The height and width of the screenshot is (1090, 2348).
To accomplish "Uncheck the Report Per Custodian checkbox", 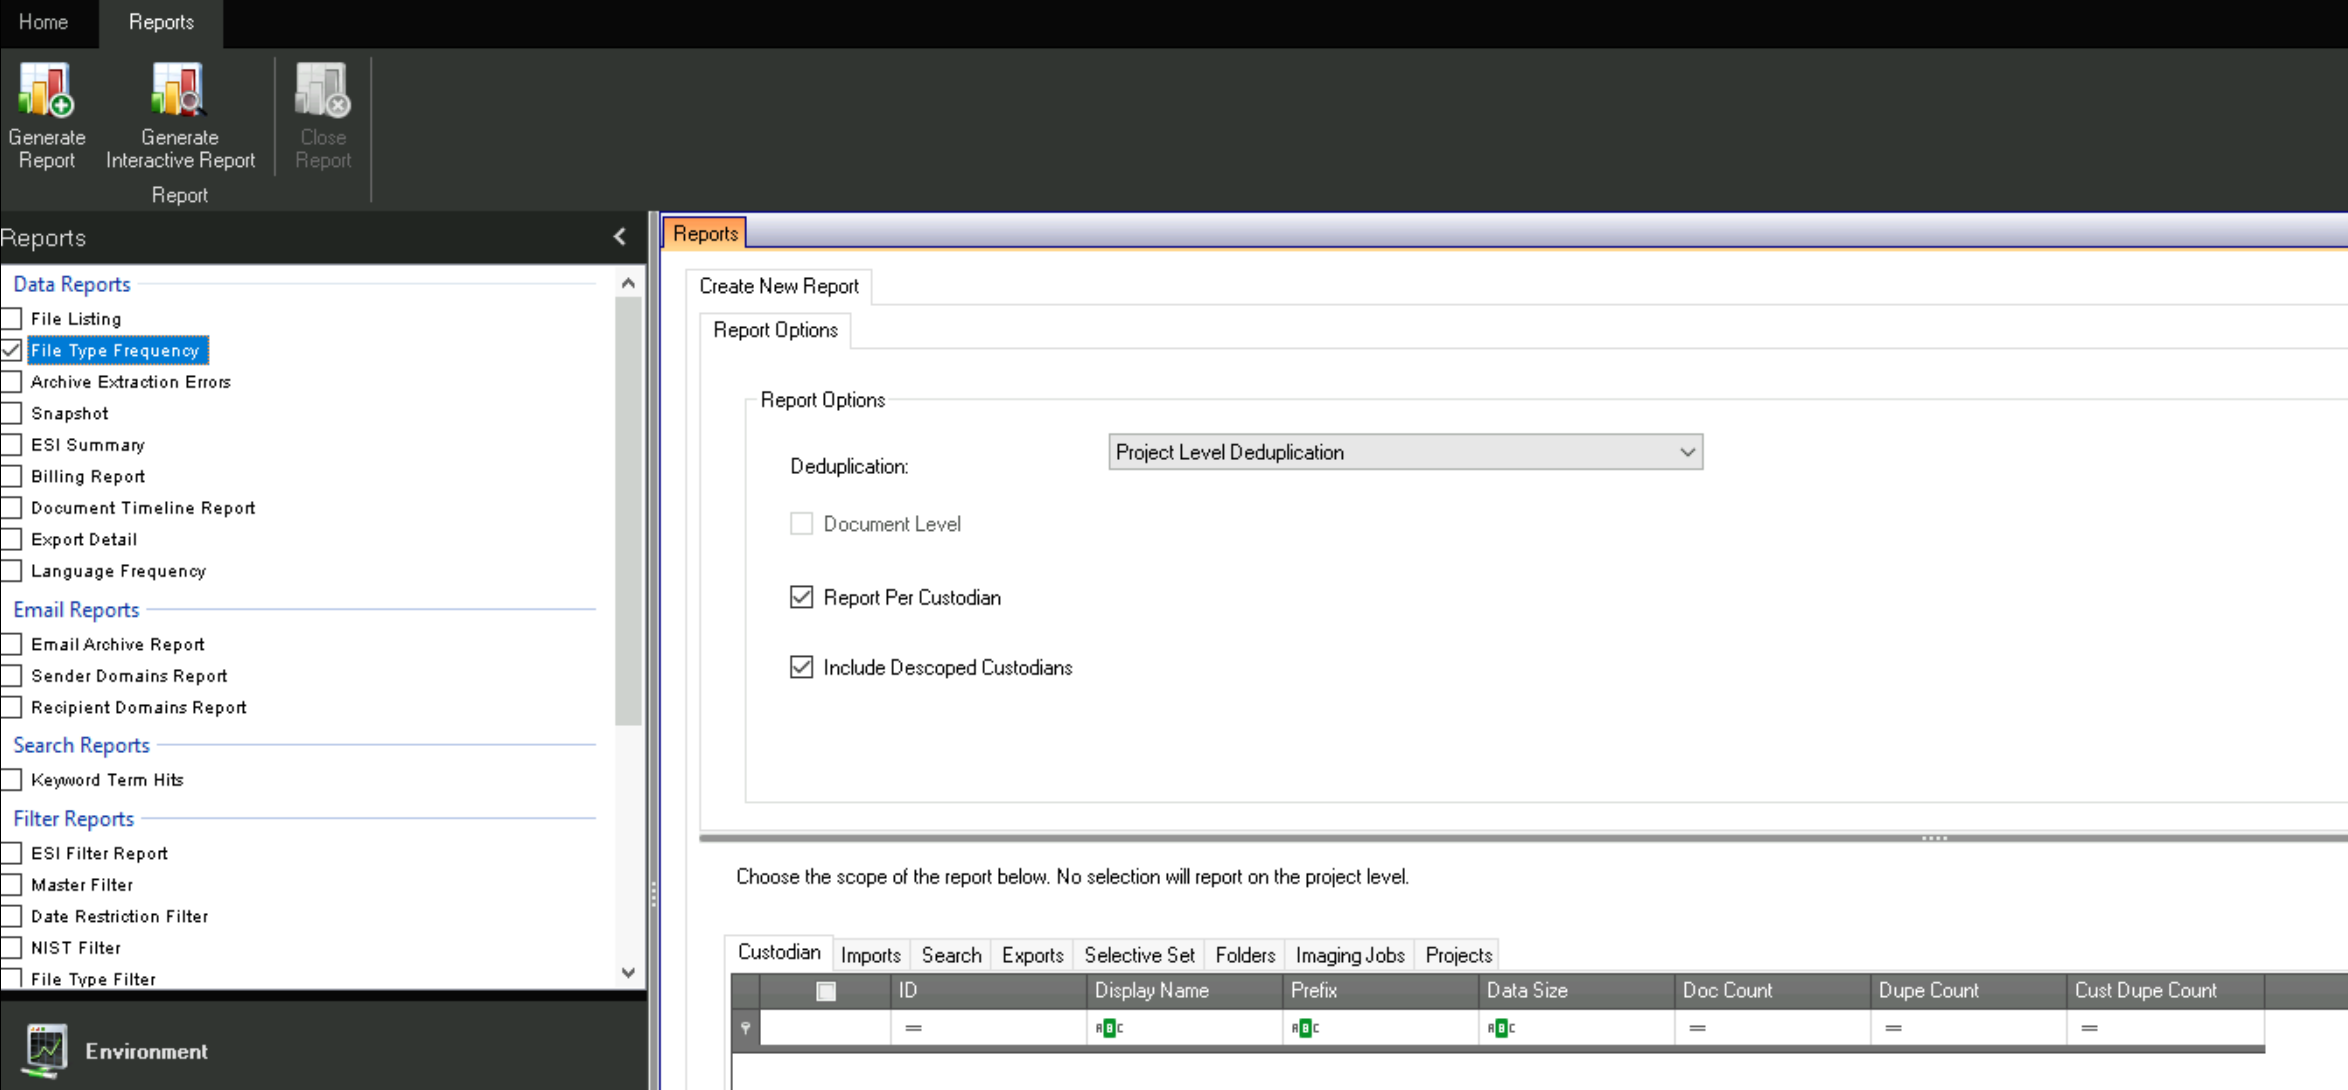I will coord(801,598).
